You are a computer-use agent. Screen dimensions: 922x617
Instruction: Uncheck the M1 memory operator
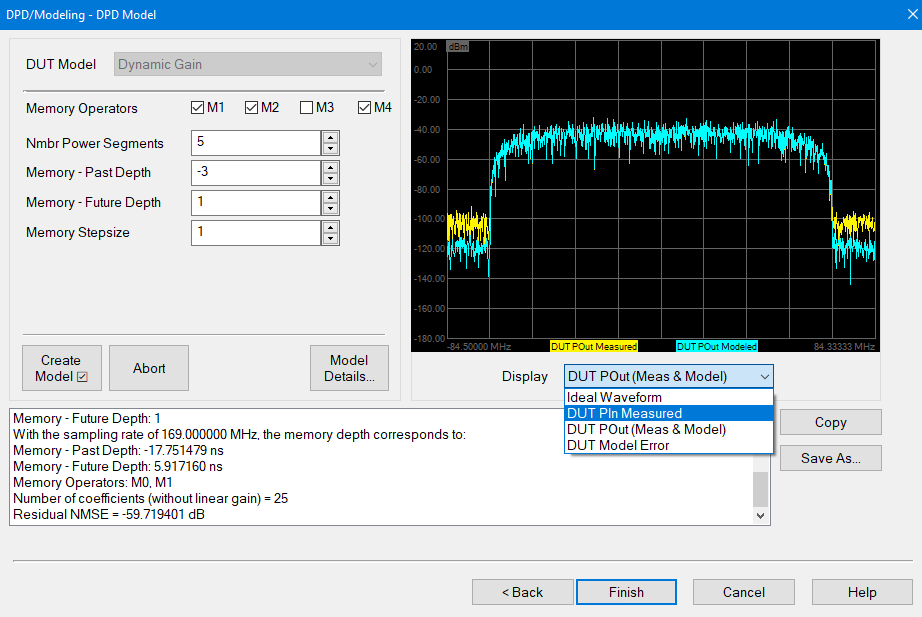[197, 108]
